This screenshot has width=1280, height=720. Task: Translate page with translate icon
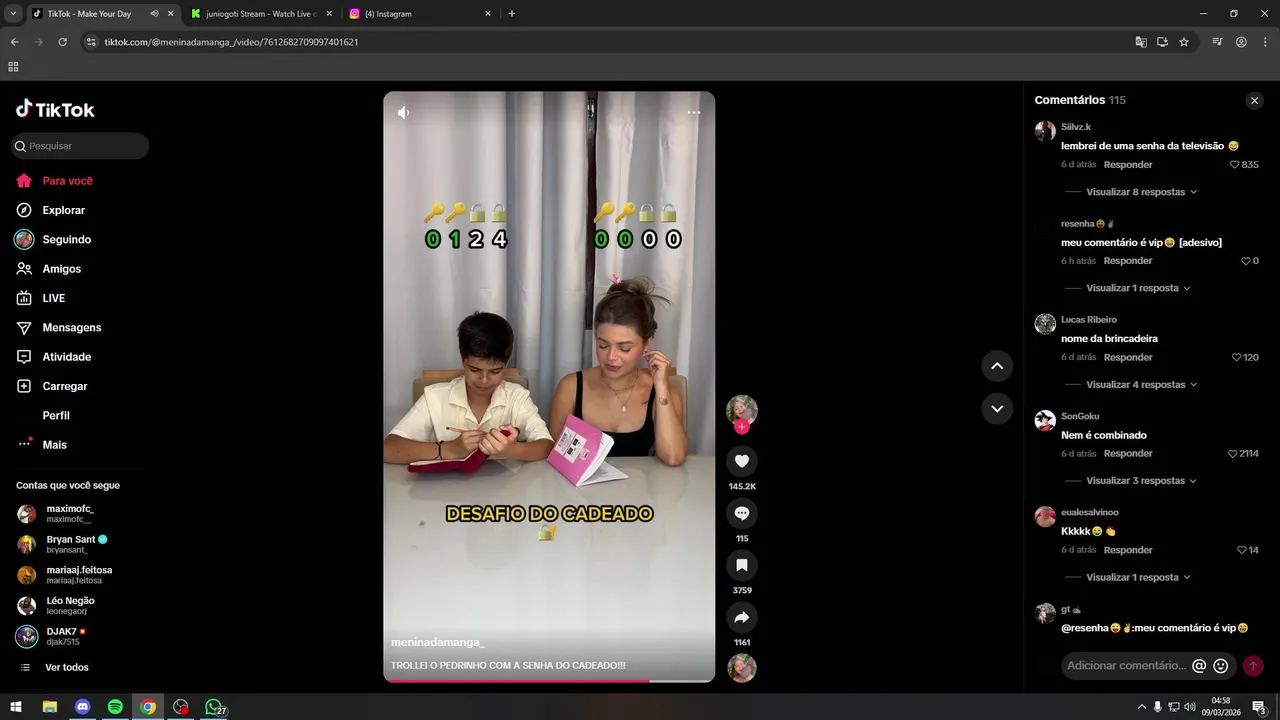point(1141,42)
